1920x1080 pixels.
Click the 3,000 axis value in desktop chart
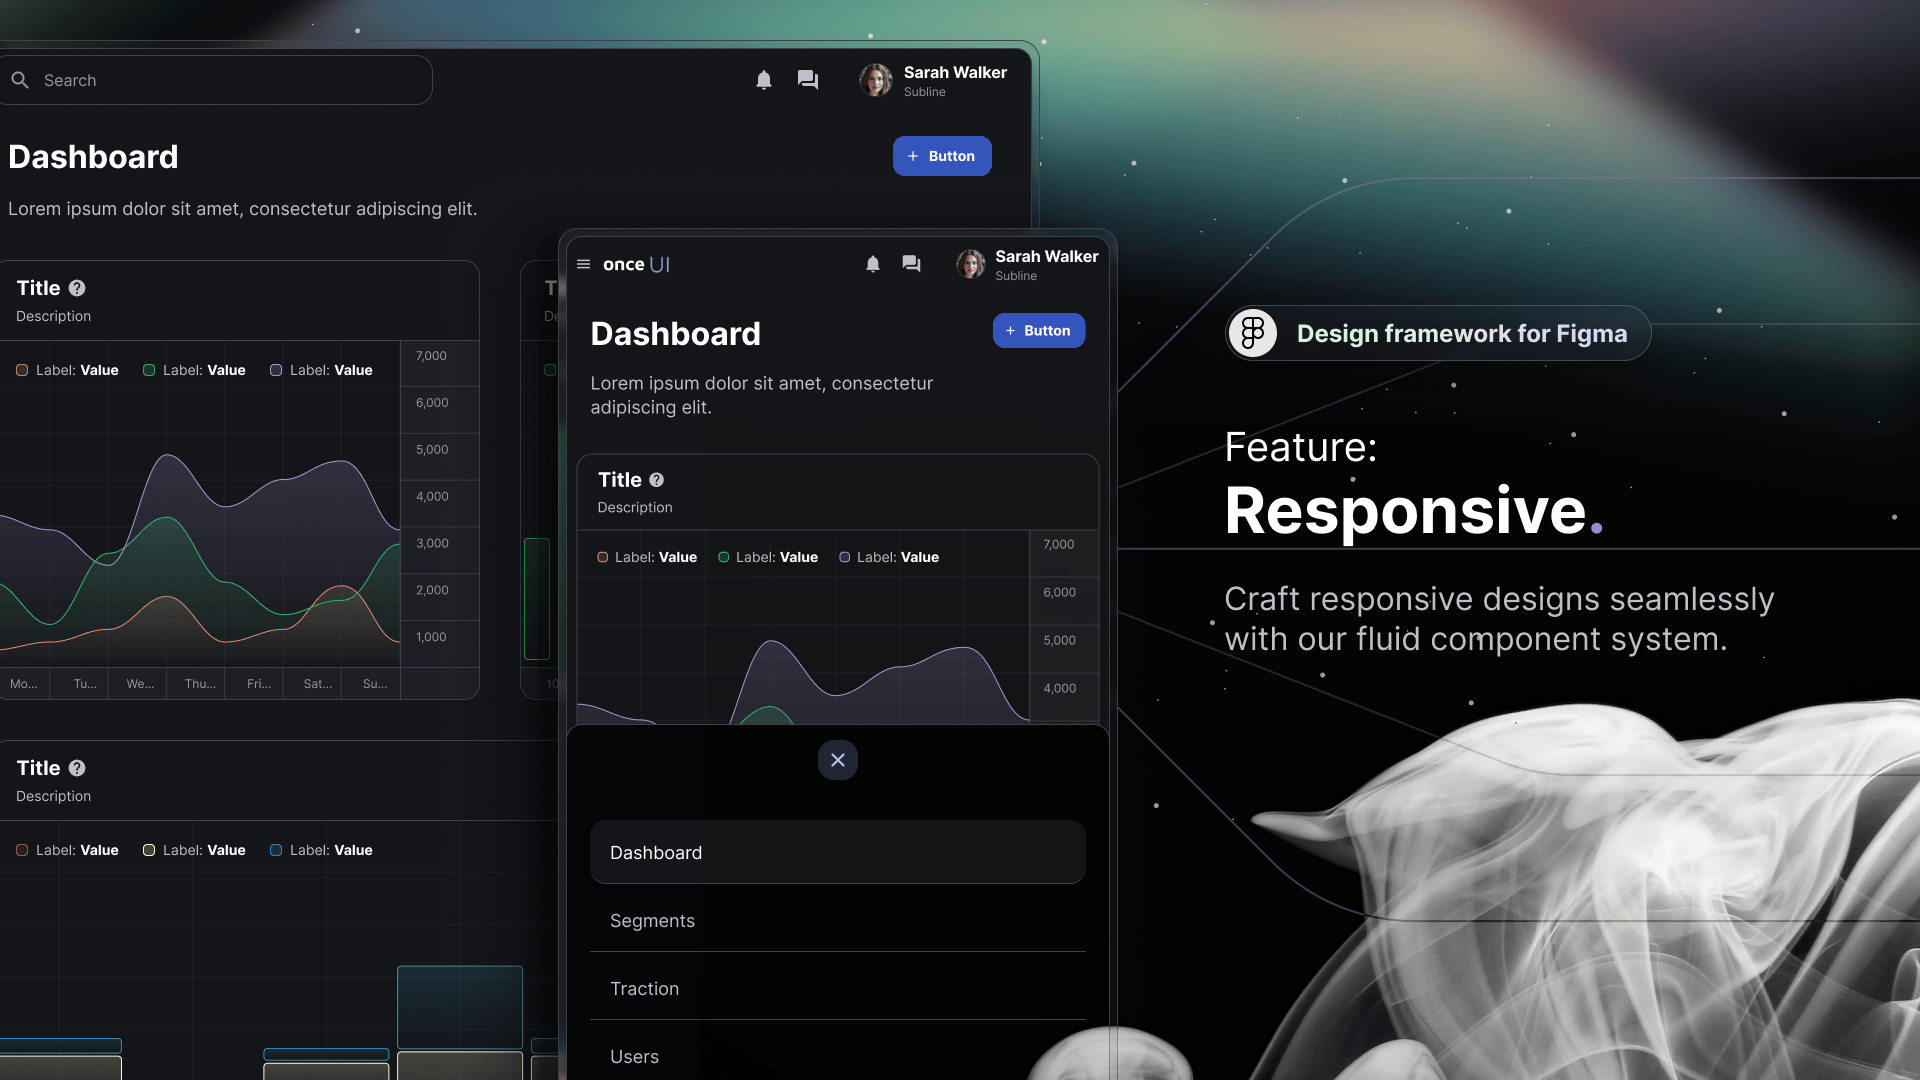(432, 543)
